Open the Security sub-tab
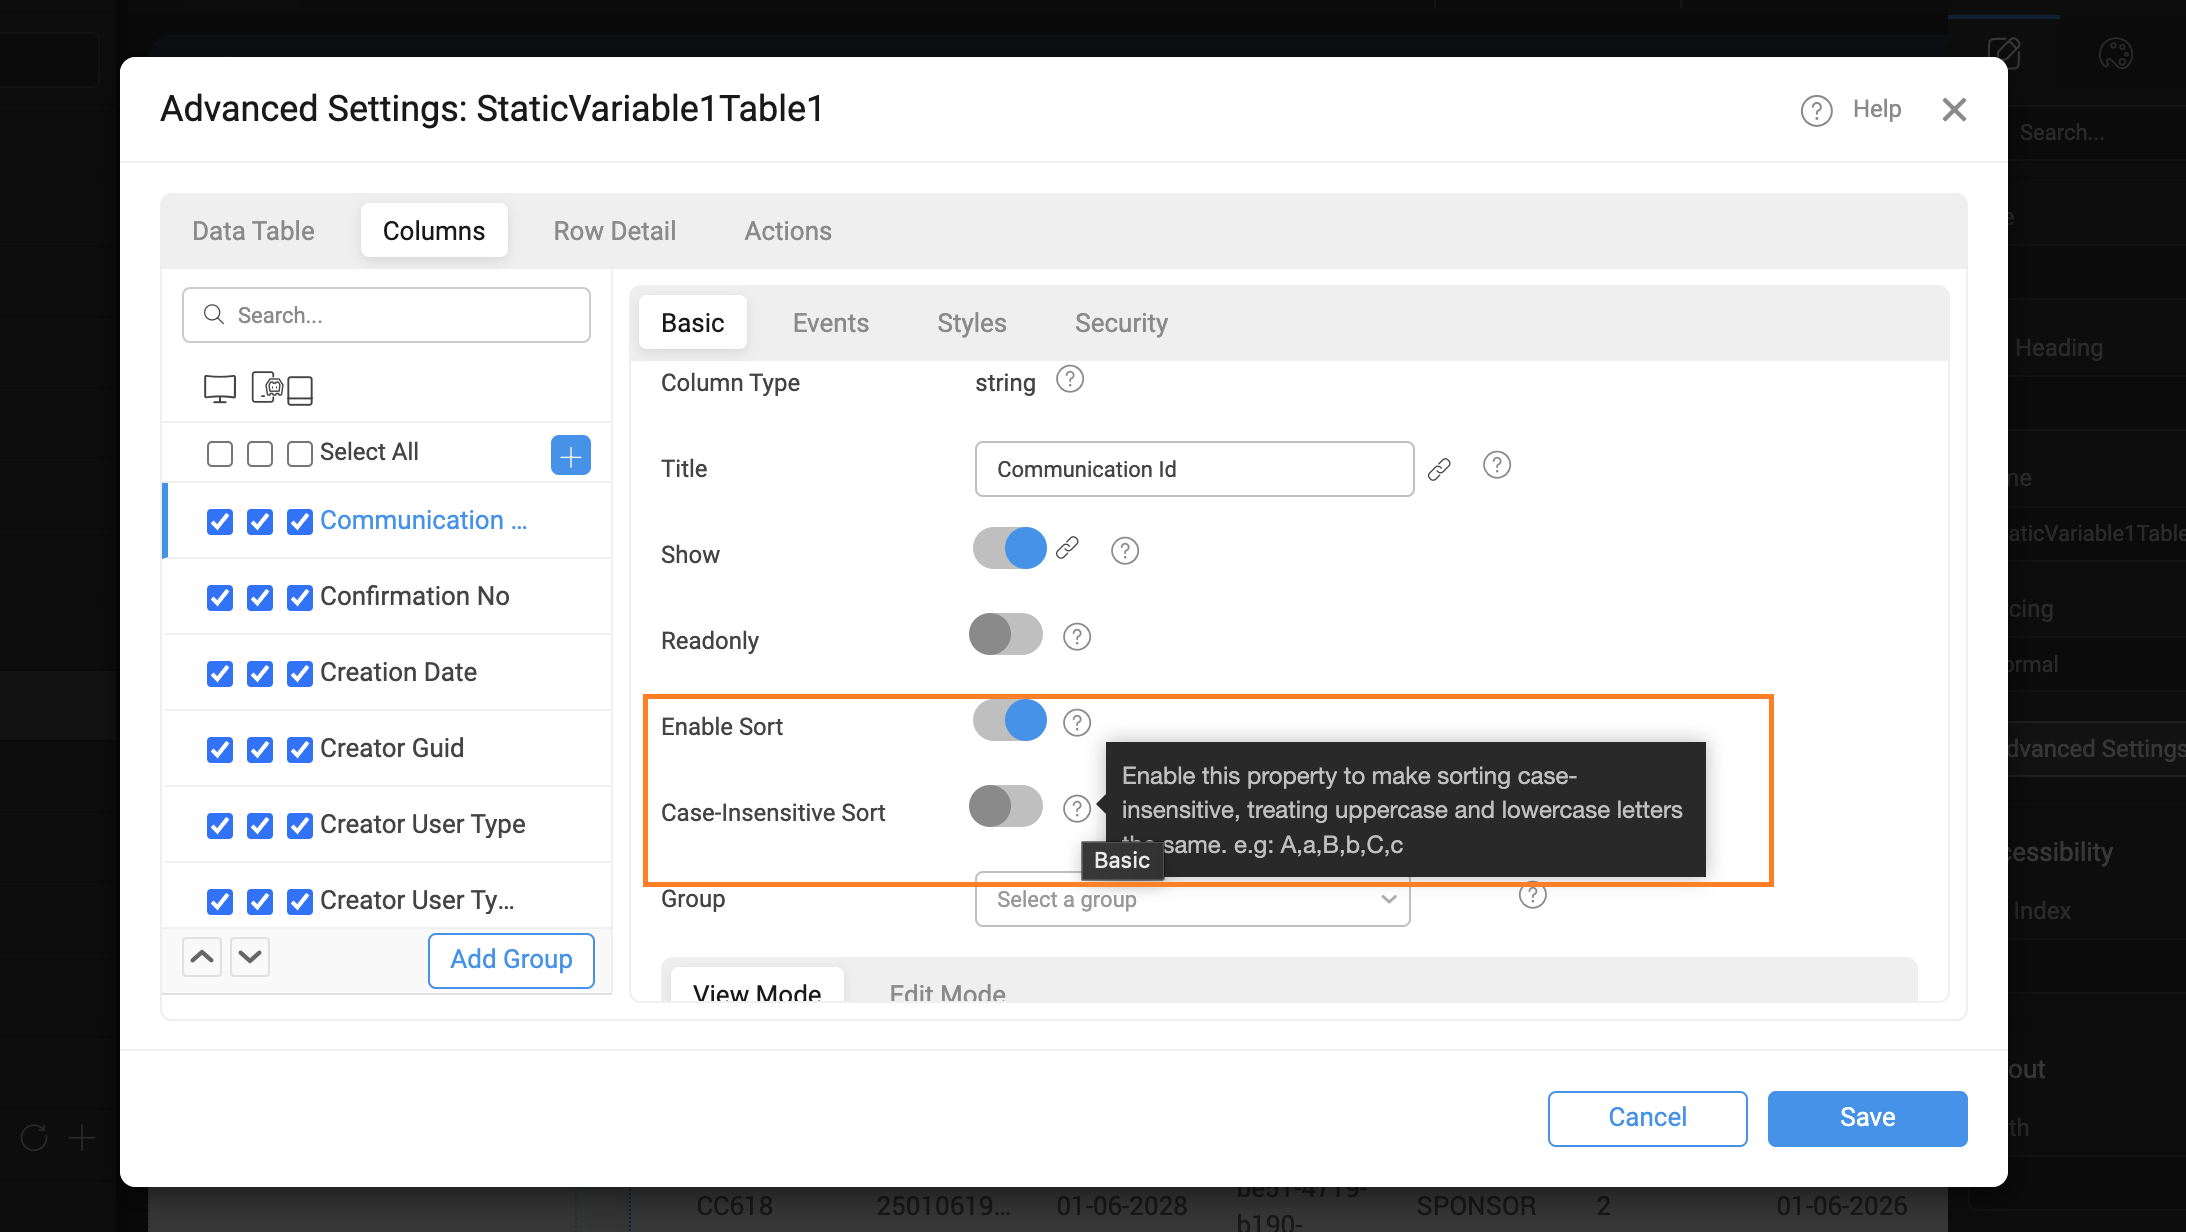Image resolution: width=2186 pixels, height=1232 pixels. pos(1121,323)
